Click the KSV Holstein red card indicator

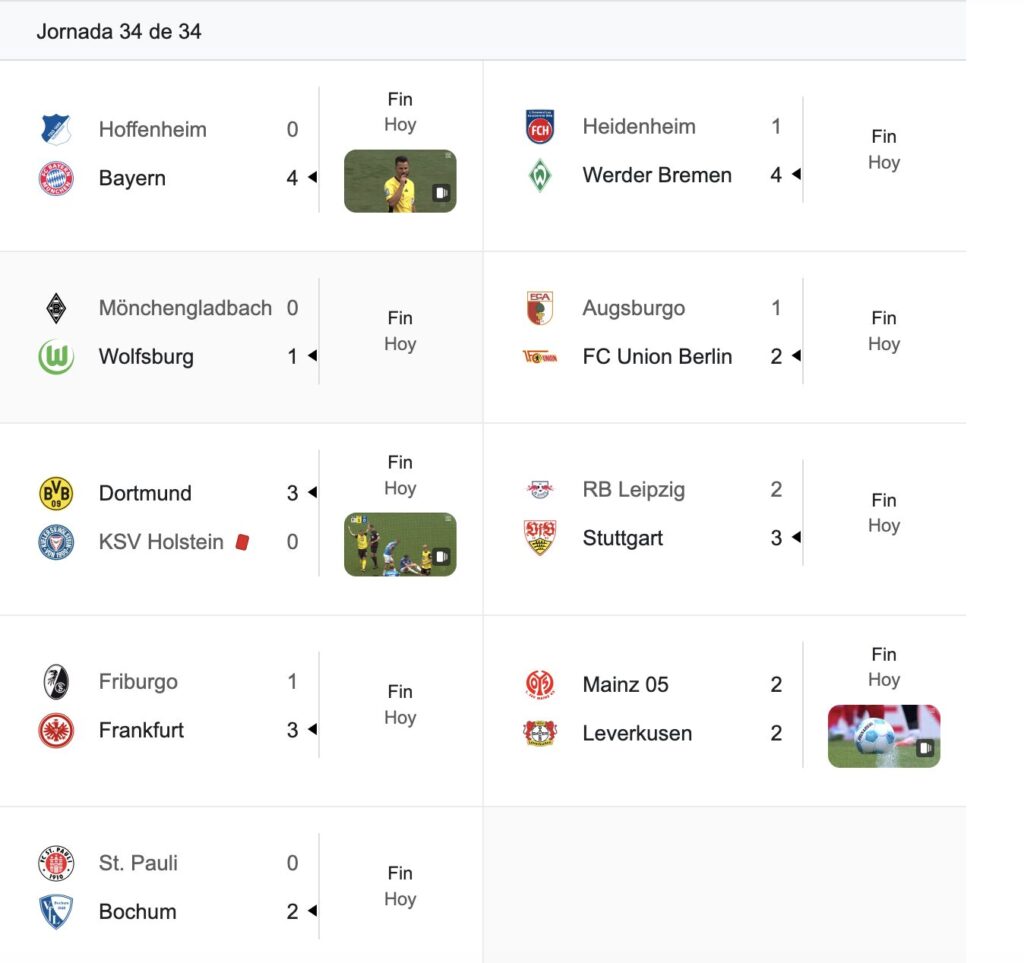242,542
